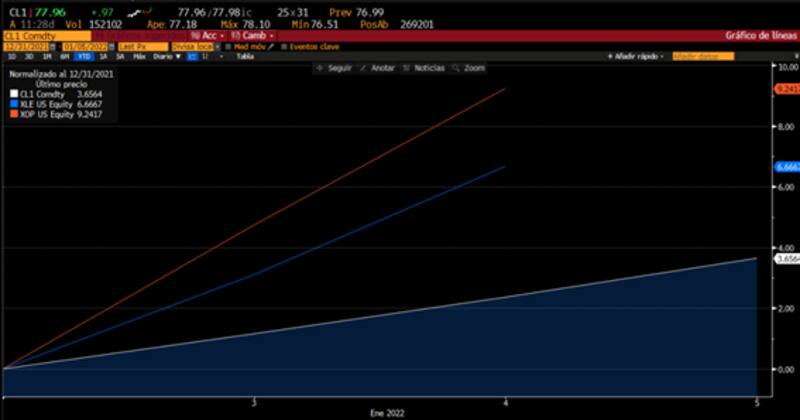Click the Tabla view button
The image size is (800, 420).
point(244,57)
